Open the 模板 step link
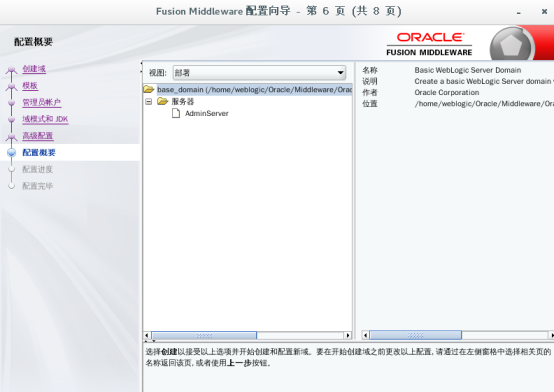The height and width of the screenshot is (392, 554). [30, 86]
